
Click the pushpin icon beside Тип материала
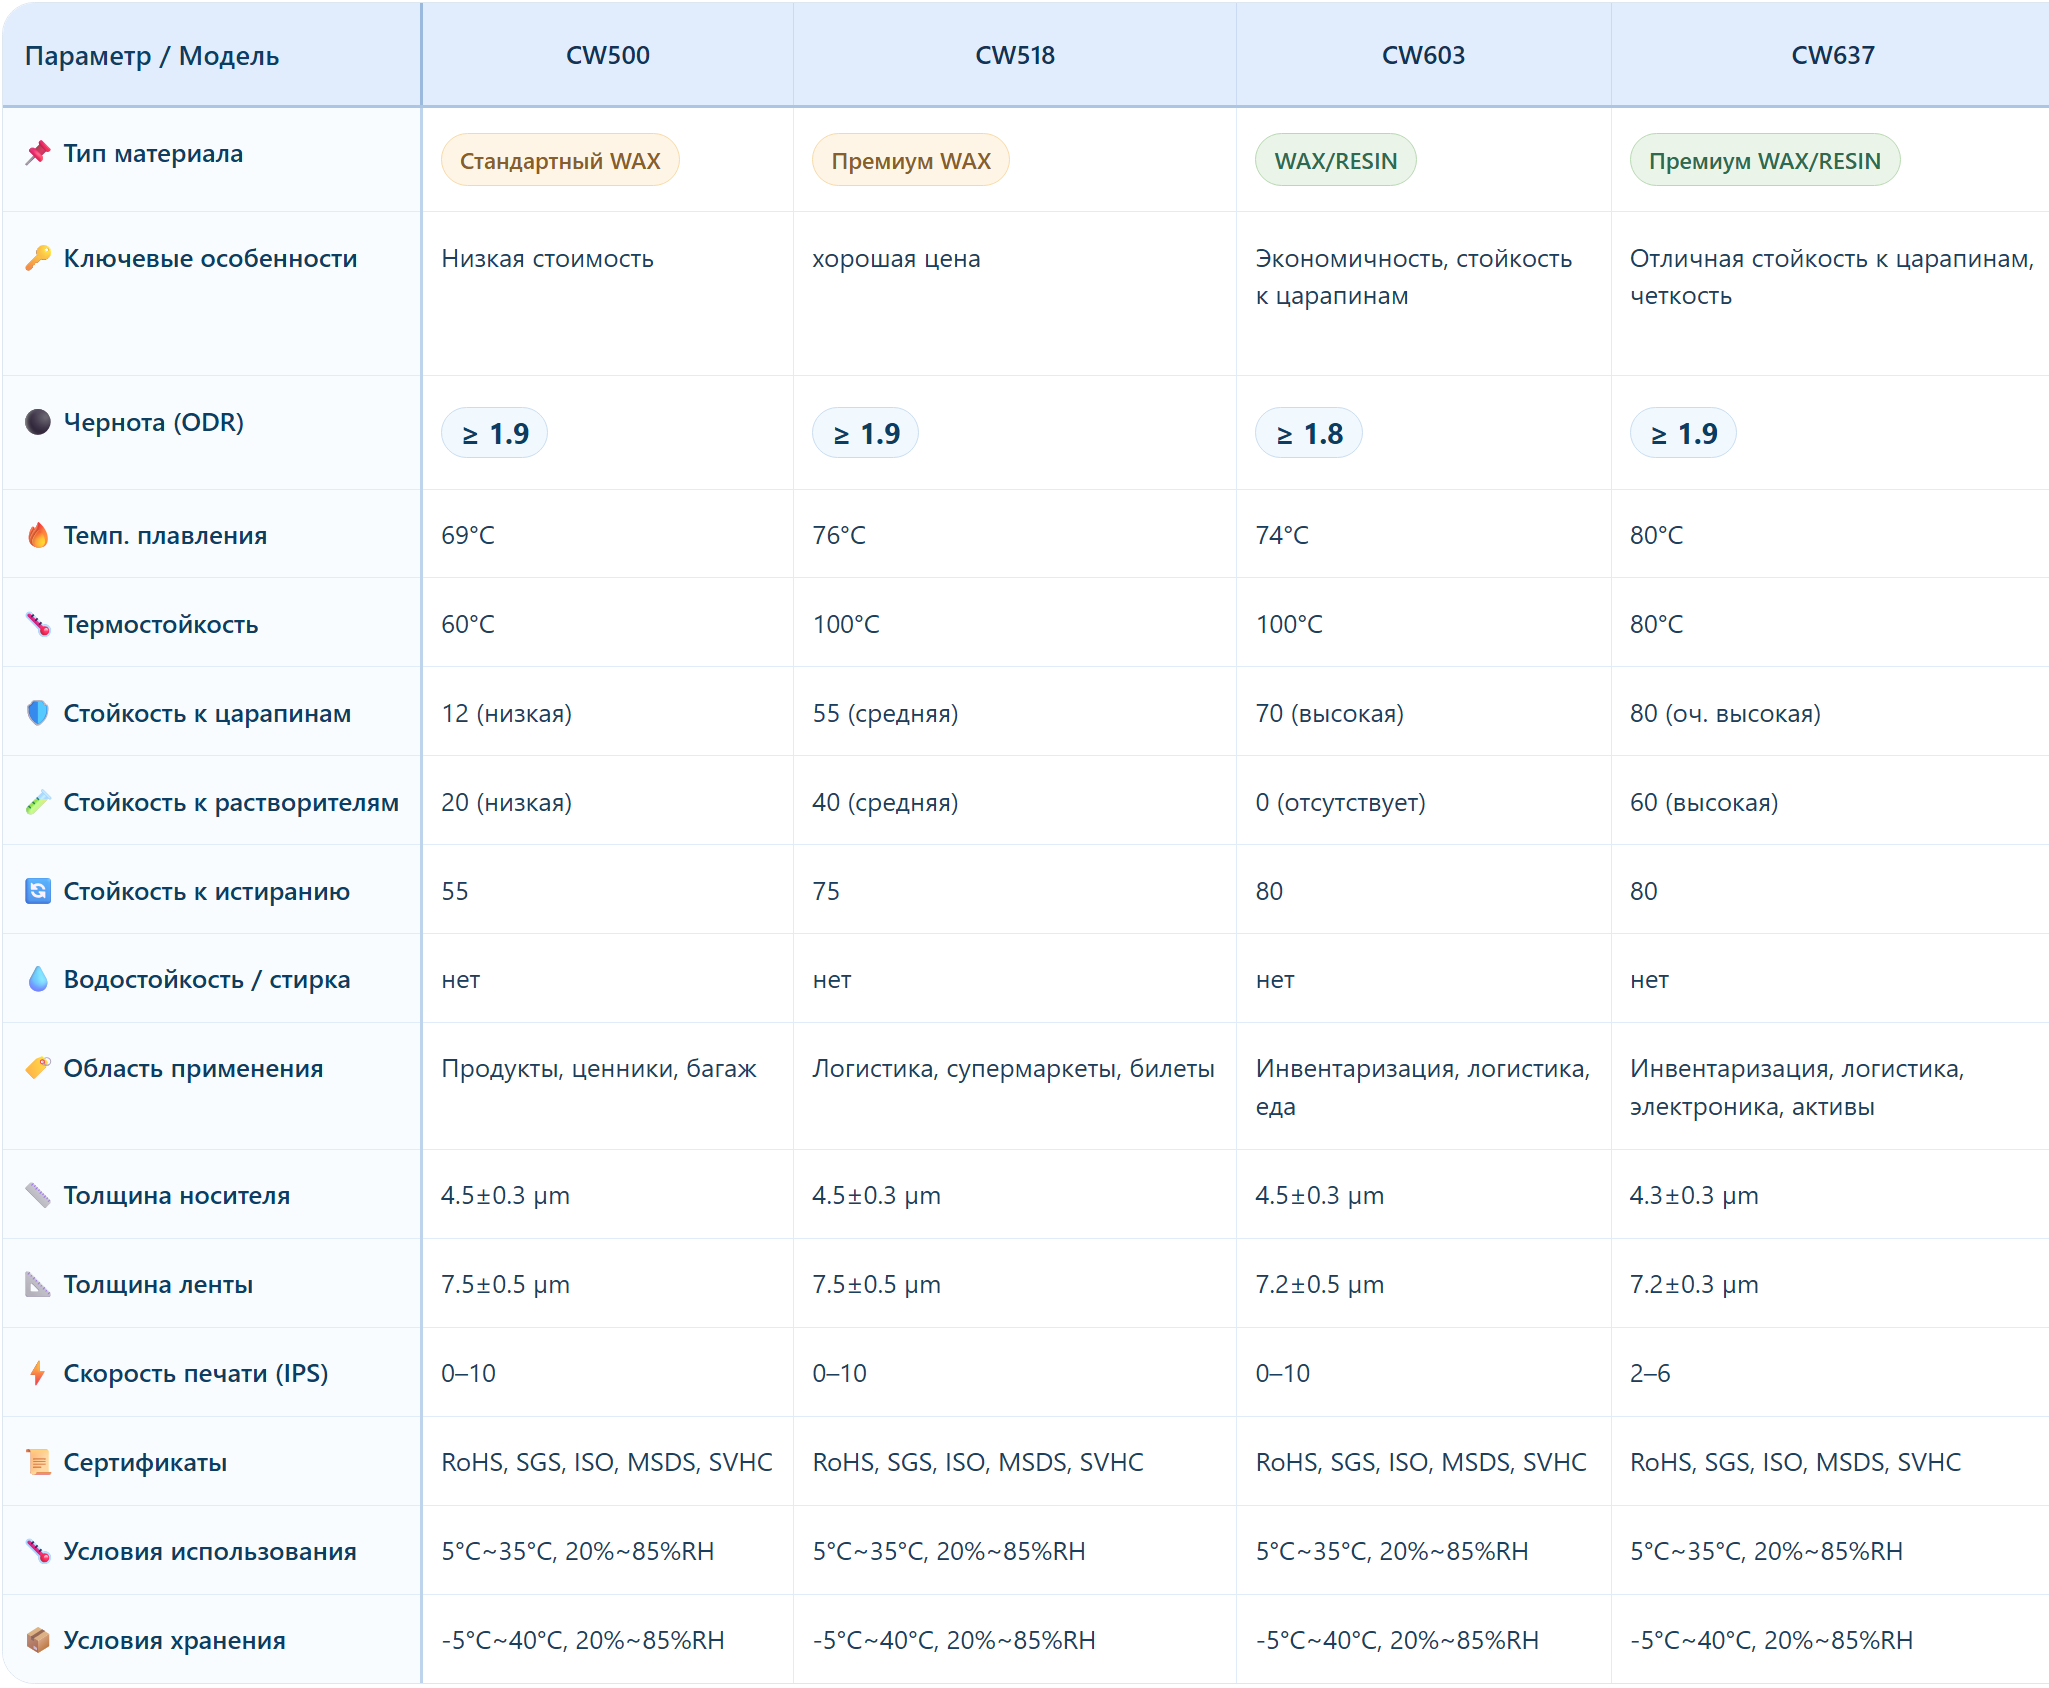coord(38,153)
